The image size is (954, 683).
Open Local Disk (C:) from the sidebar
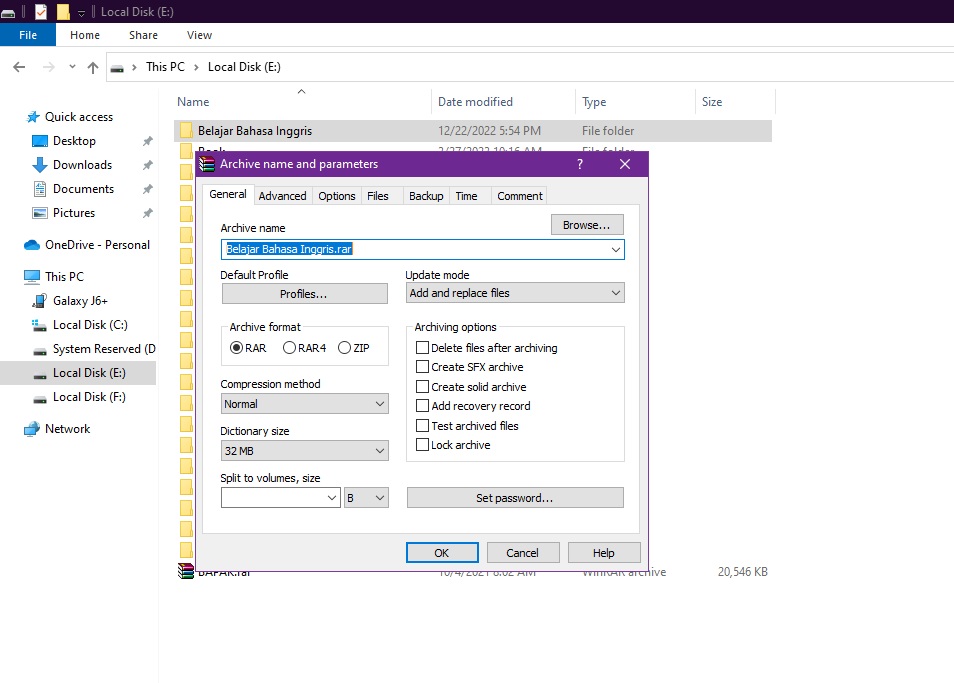[88, 324]
